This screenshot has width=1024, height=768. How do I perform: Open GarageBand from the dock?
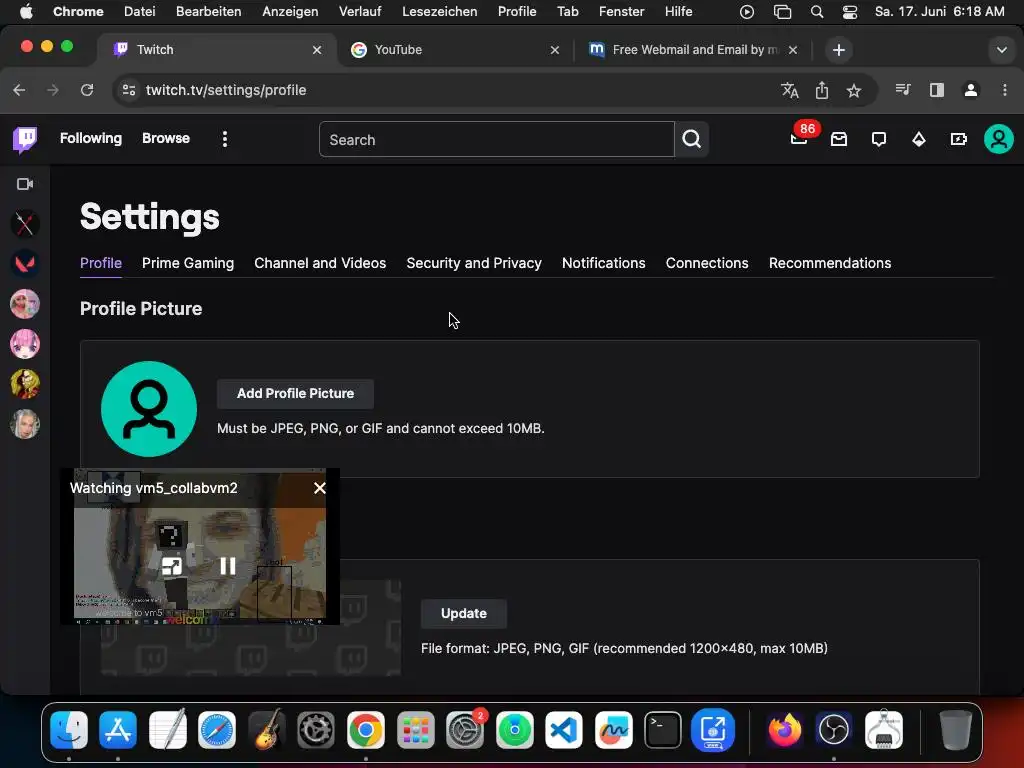point(266,729)
